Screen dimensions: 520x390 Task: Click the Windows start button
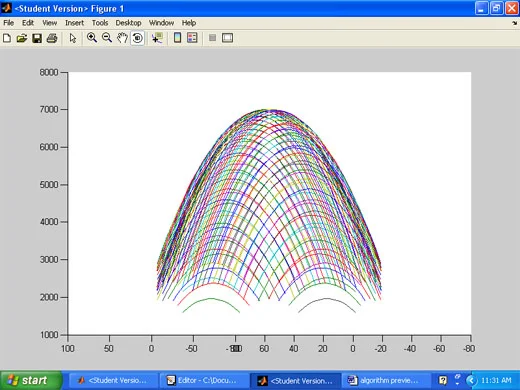[x=31, y=380]
